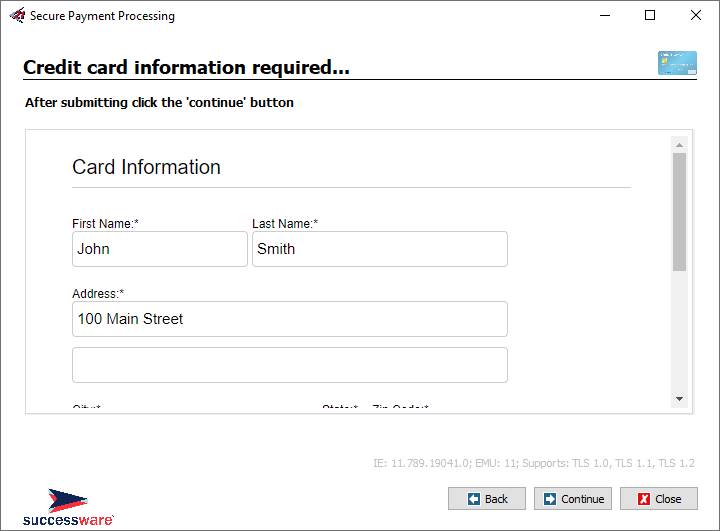Click the Successware app icon in title bar

pos(16,16)
